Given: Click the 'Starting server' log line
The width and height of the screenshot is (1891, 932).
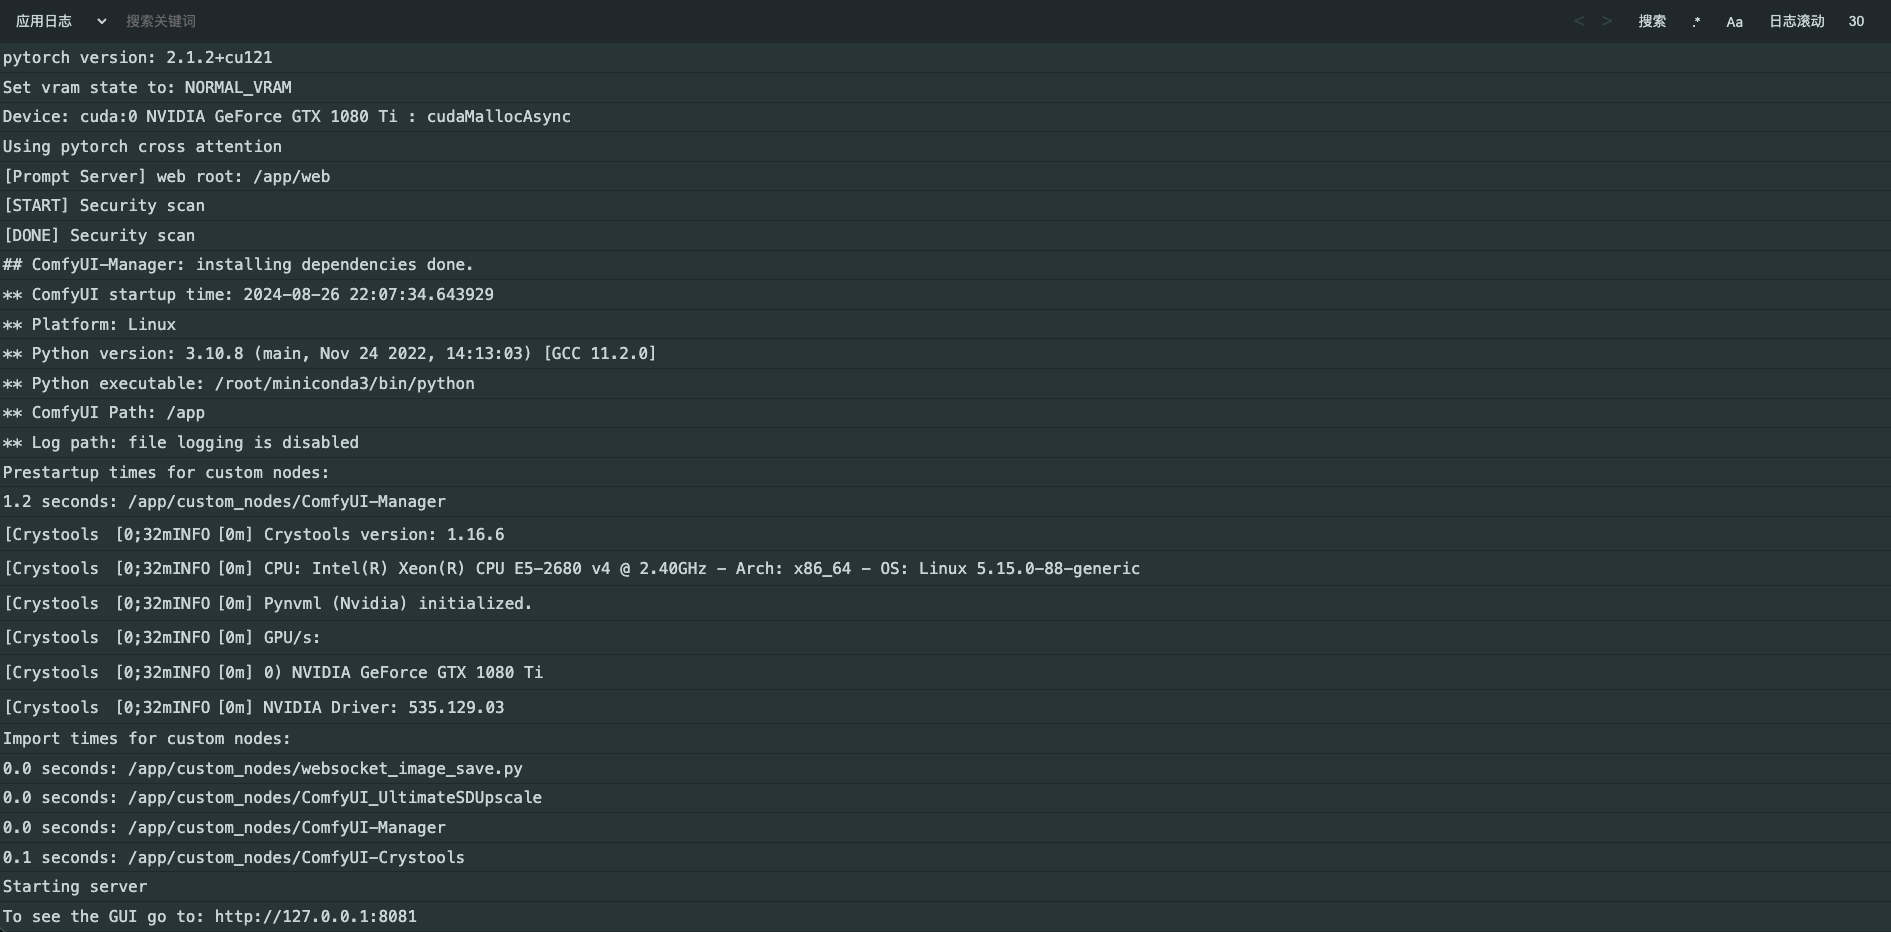Looking at the screenshot, I should (x=75, y=886).
